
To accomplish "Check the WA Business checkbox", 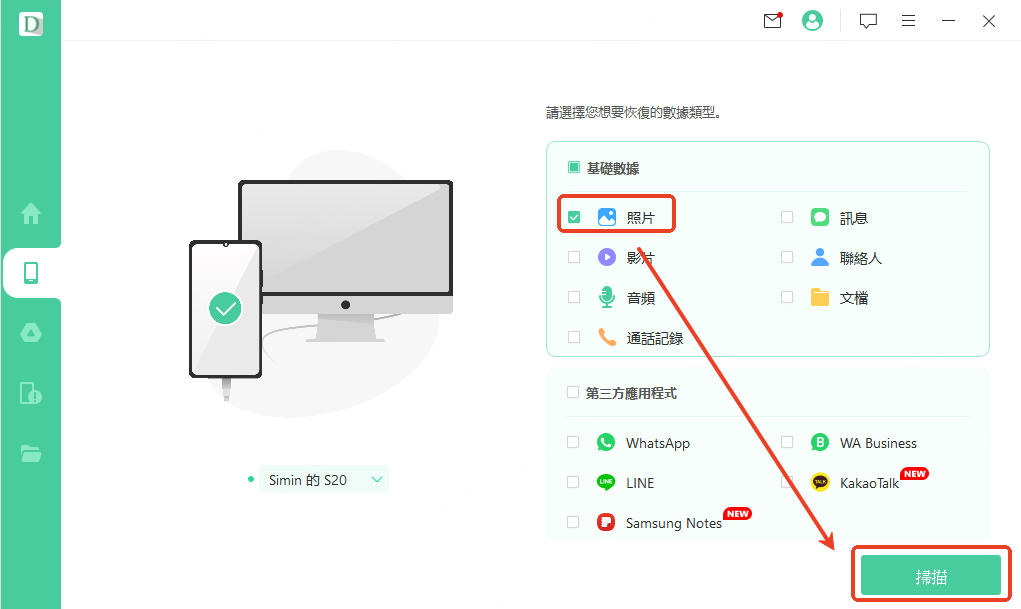I will click(787, 442).
